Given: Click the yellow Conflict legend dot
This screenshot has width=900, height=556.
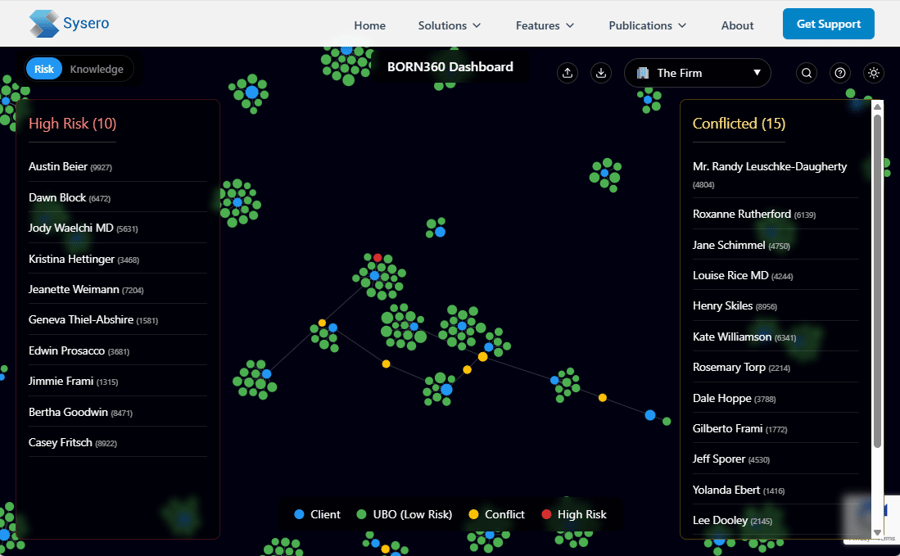Looking at the screenshot, I should 473,514.
